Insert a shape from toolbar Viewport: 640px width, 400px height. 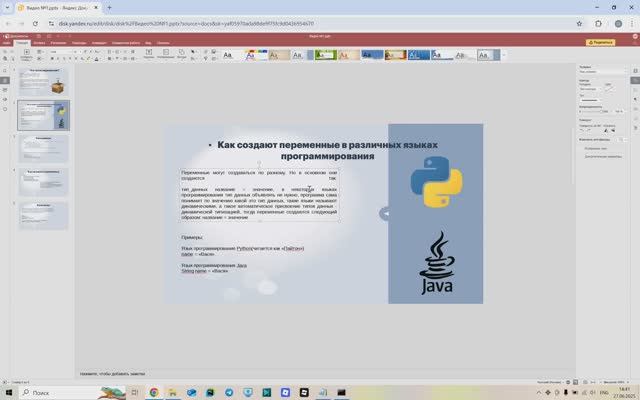[x=182, y=54]
